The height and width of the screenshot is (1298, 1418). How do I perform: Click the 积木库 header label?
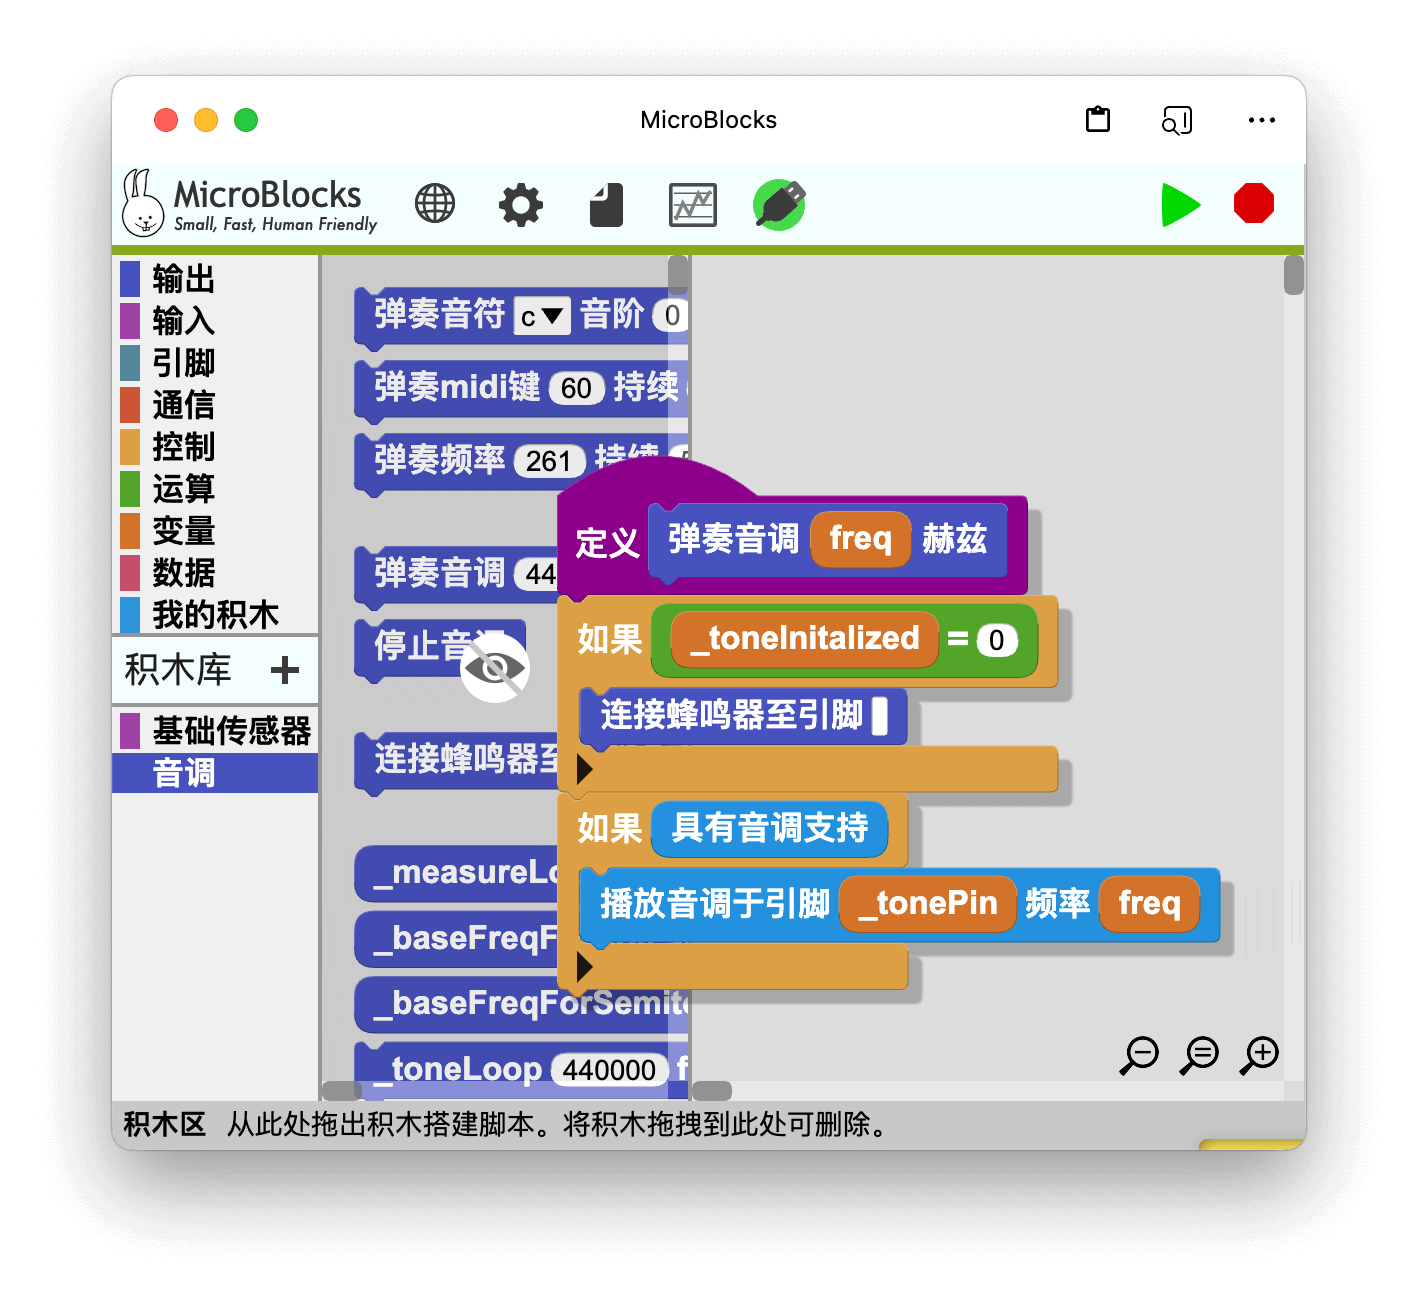point(178,670)
